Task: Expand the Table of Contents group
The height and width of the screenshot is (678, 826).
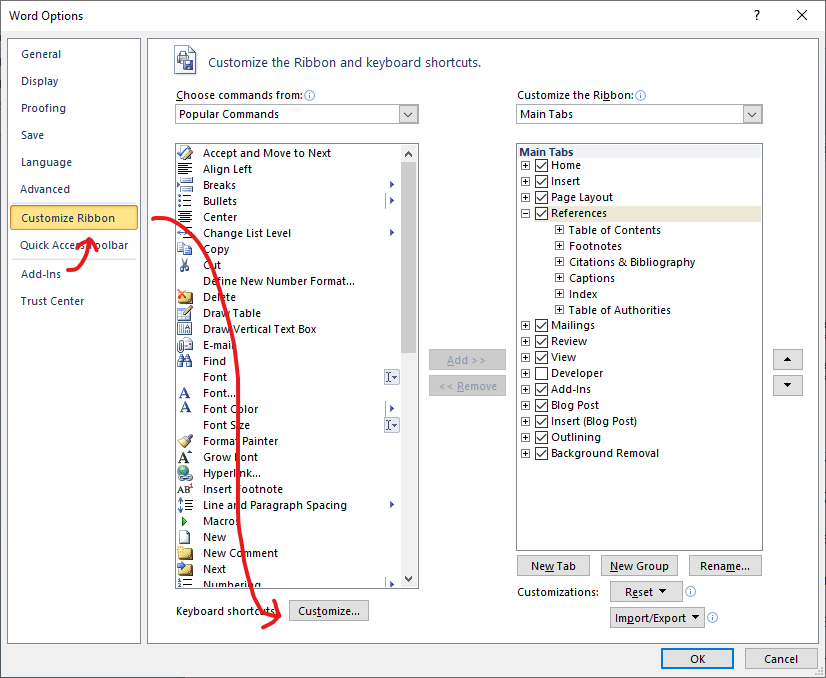Action: (x=559, y=230)
